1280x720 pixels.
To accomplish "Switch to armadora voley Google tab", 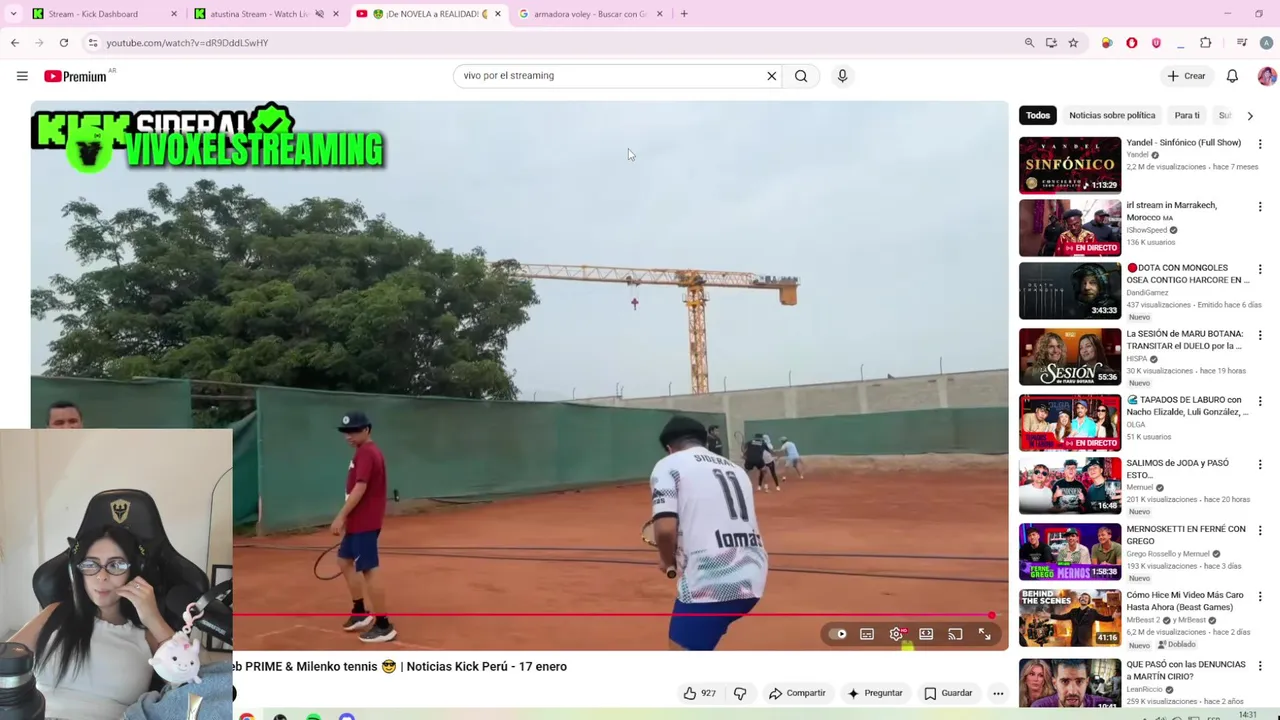I will pos(590,14).
